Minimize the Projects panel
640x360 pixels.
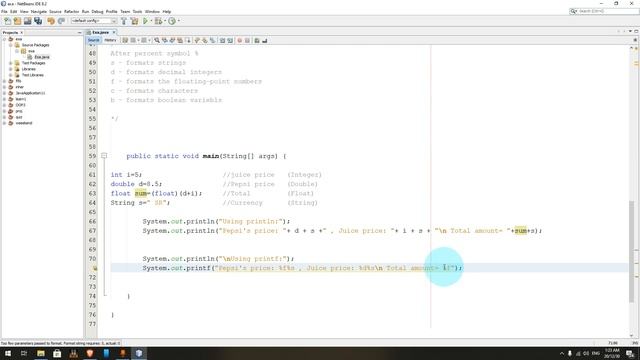(79, 33)
